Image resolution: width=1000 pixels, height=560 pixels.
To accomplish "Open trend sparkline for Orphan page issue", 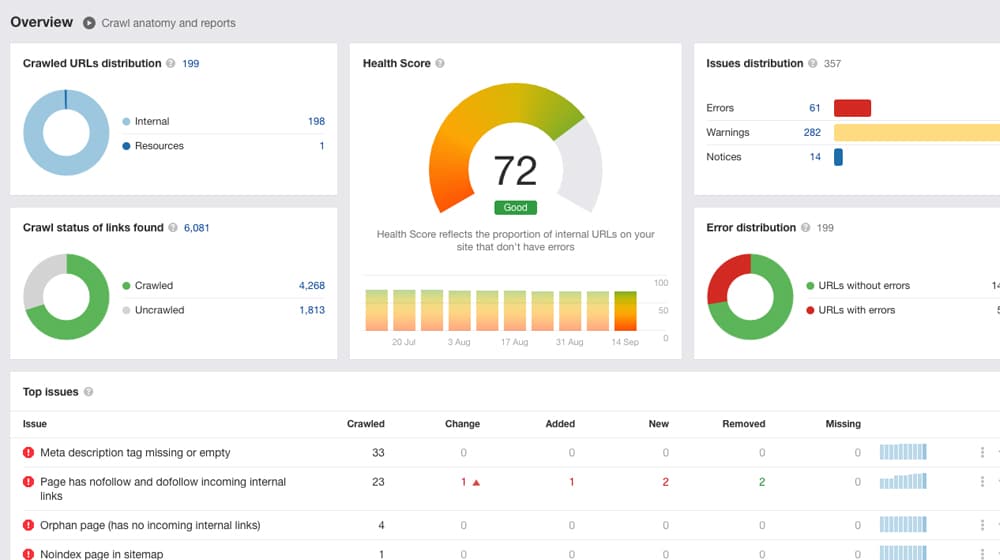I will coord(903,524).
